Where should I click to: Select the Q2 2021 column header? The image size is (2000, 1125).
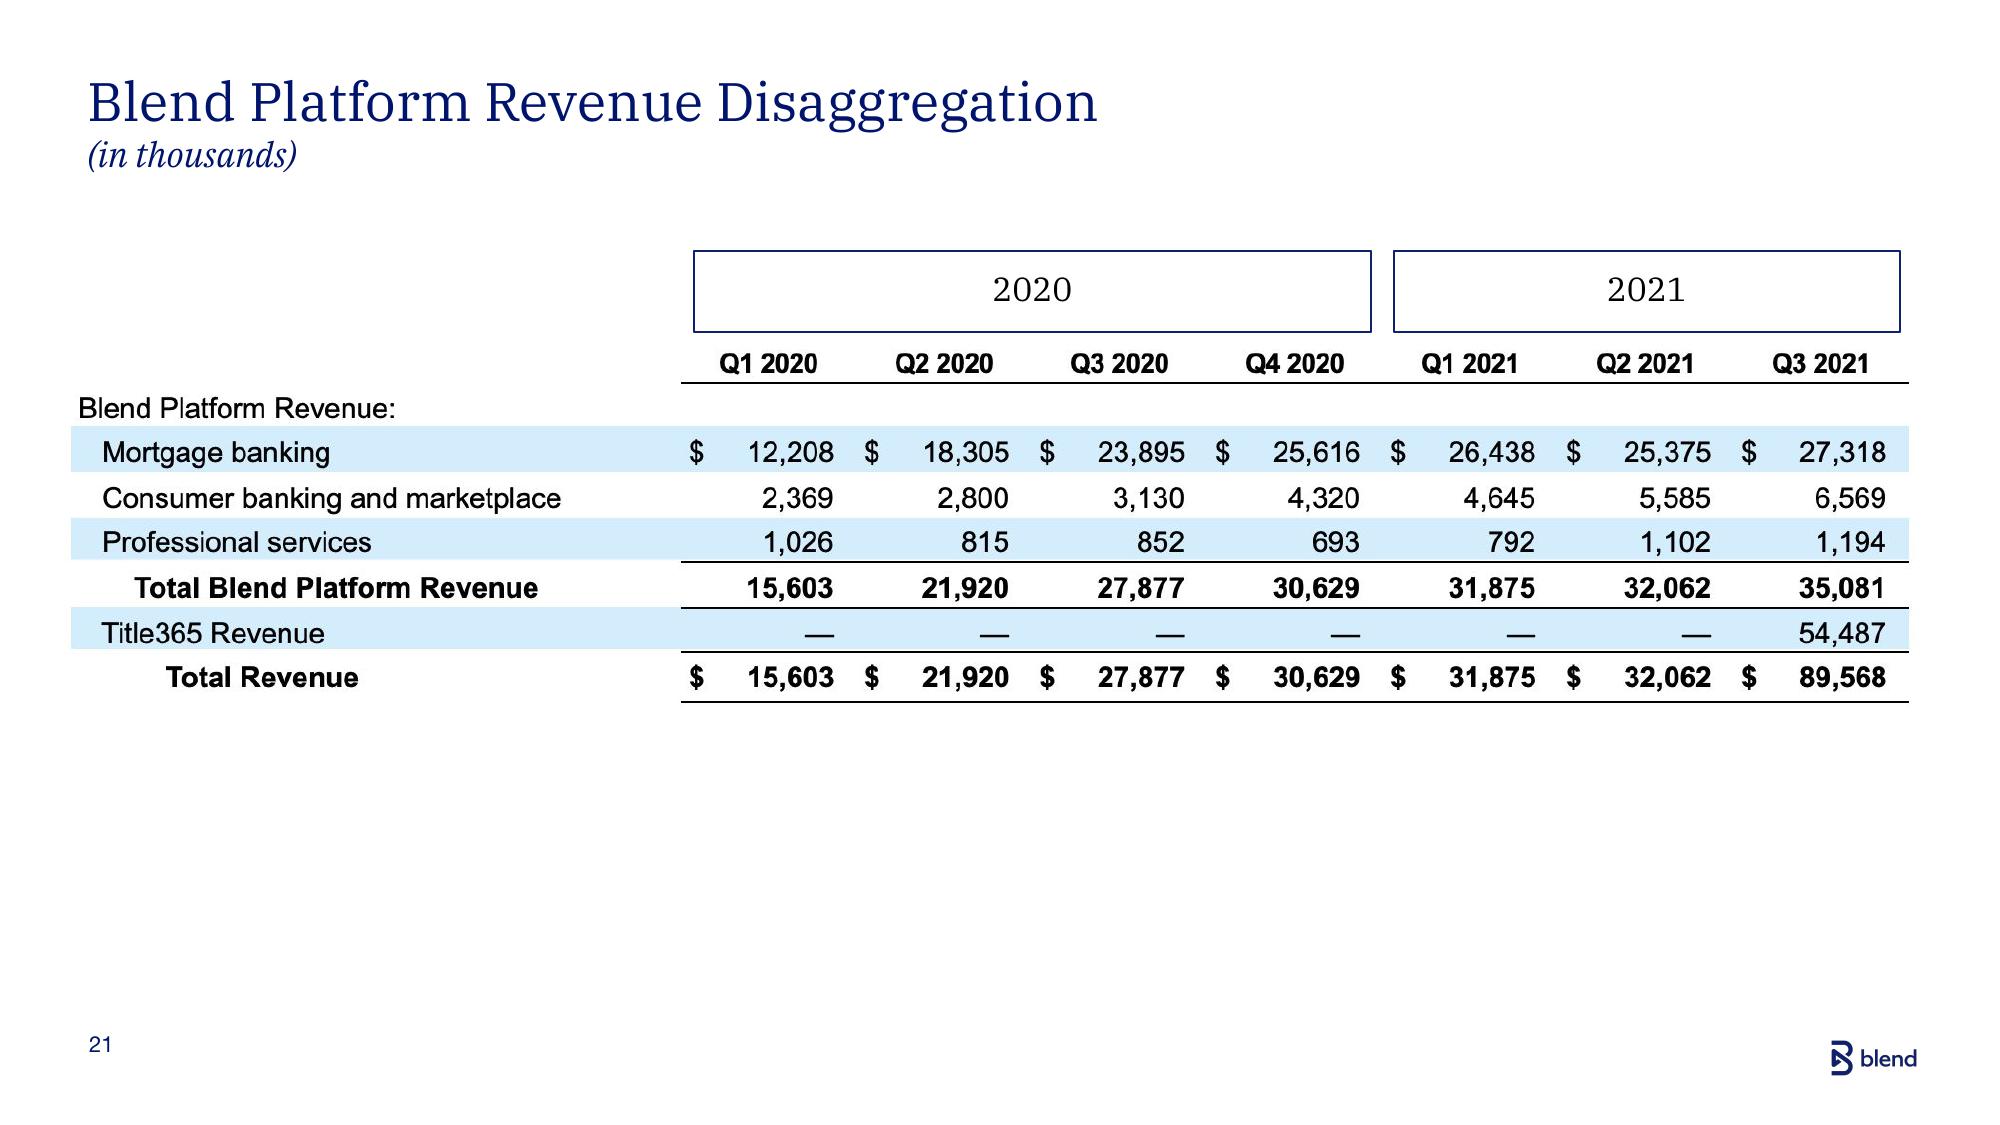(1645, 364)
